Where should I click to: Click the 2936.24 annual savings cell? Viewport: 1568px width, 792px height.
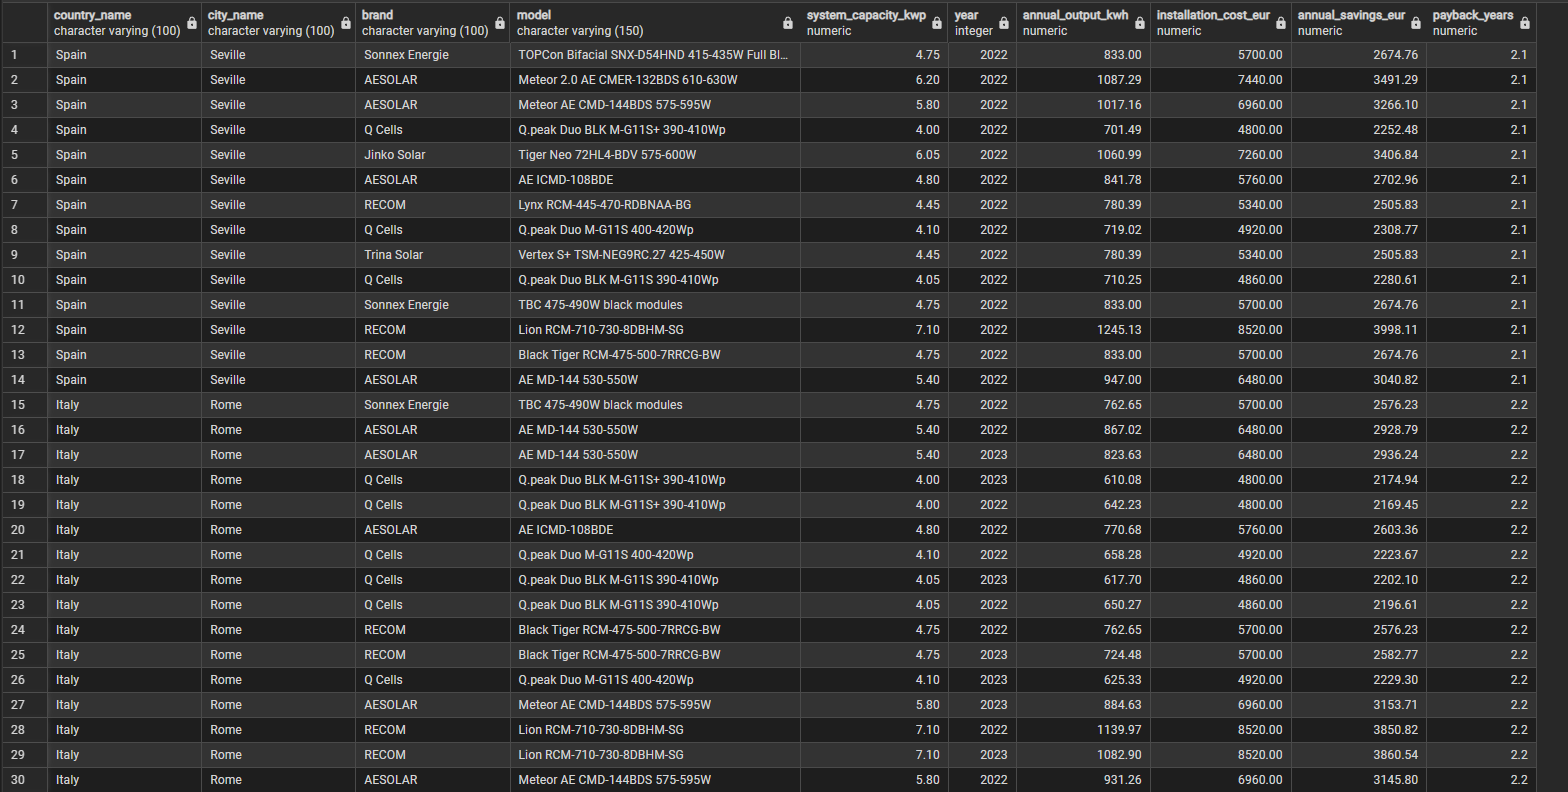tap(1359, 455)
